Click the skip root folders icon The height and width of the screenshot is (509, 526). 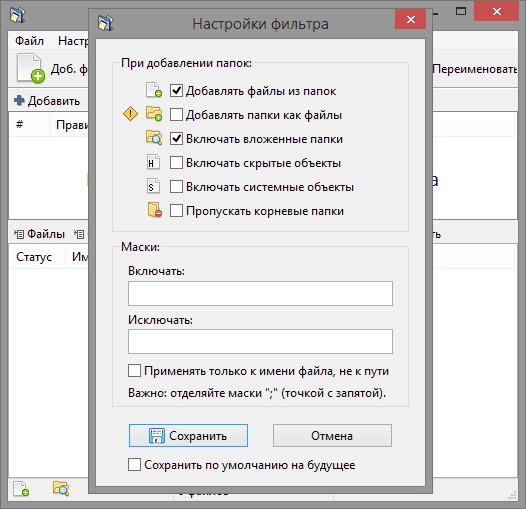pos(154,210)
